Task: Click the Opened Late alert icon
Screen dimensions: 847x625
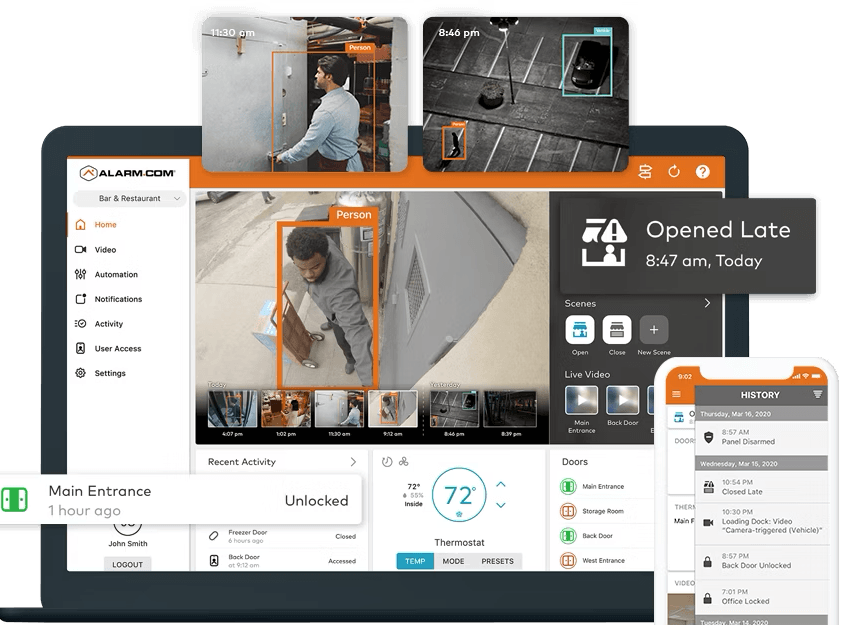Action: (x=604, y=243)
